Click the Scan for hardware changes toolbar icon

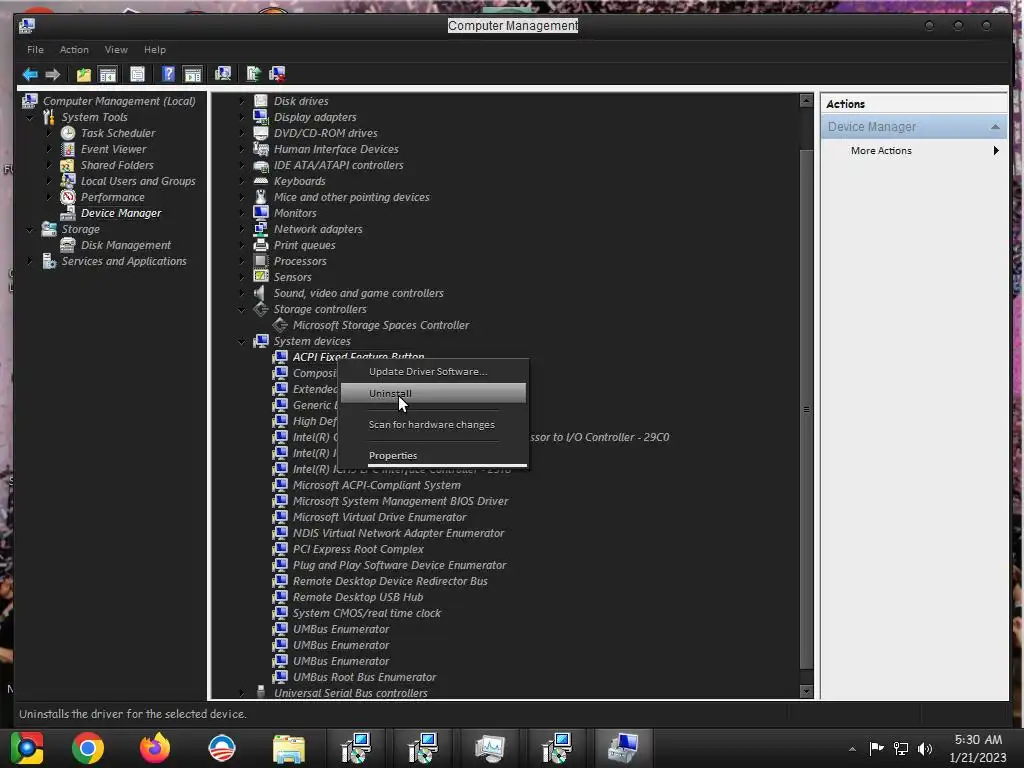(223, 74)
